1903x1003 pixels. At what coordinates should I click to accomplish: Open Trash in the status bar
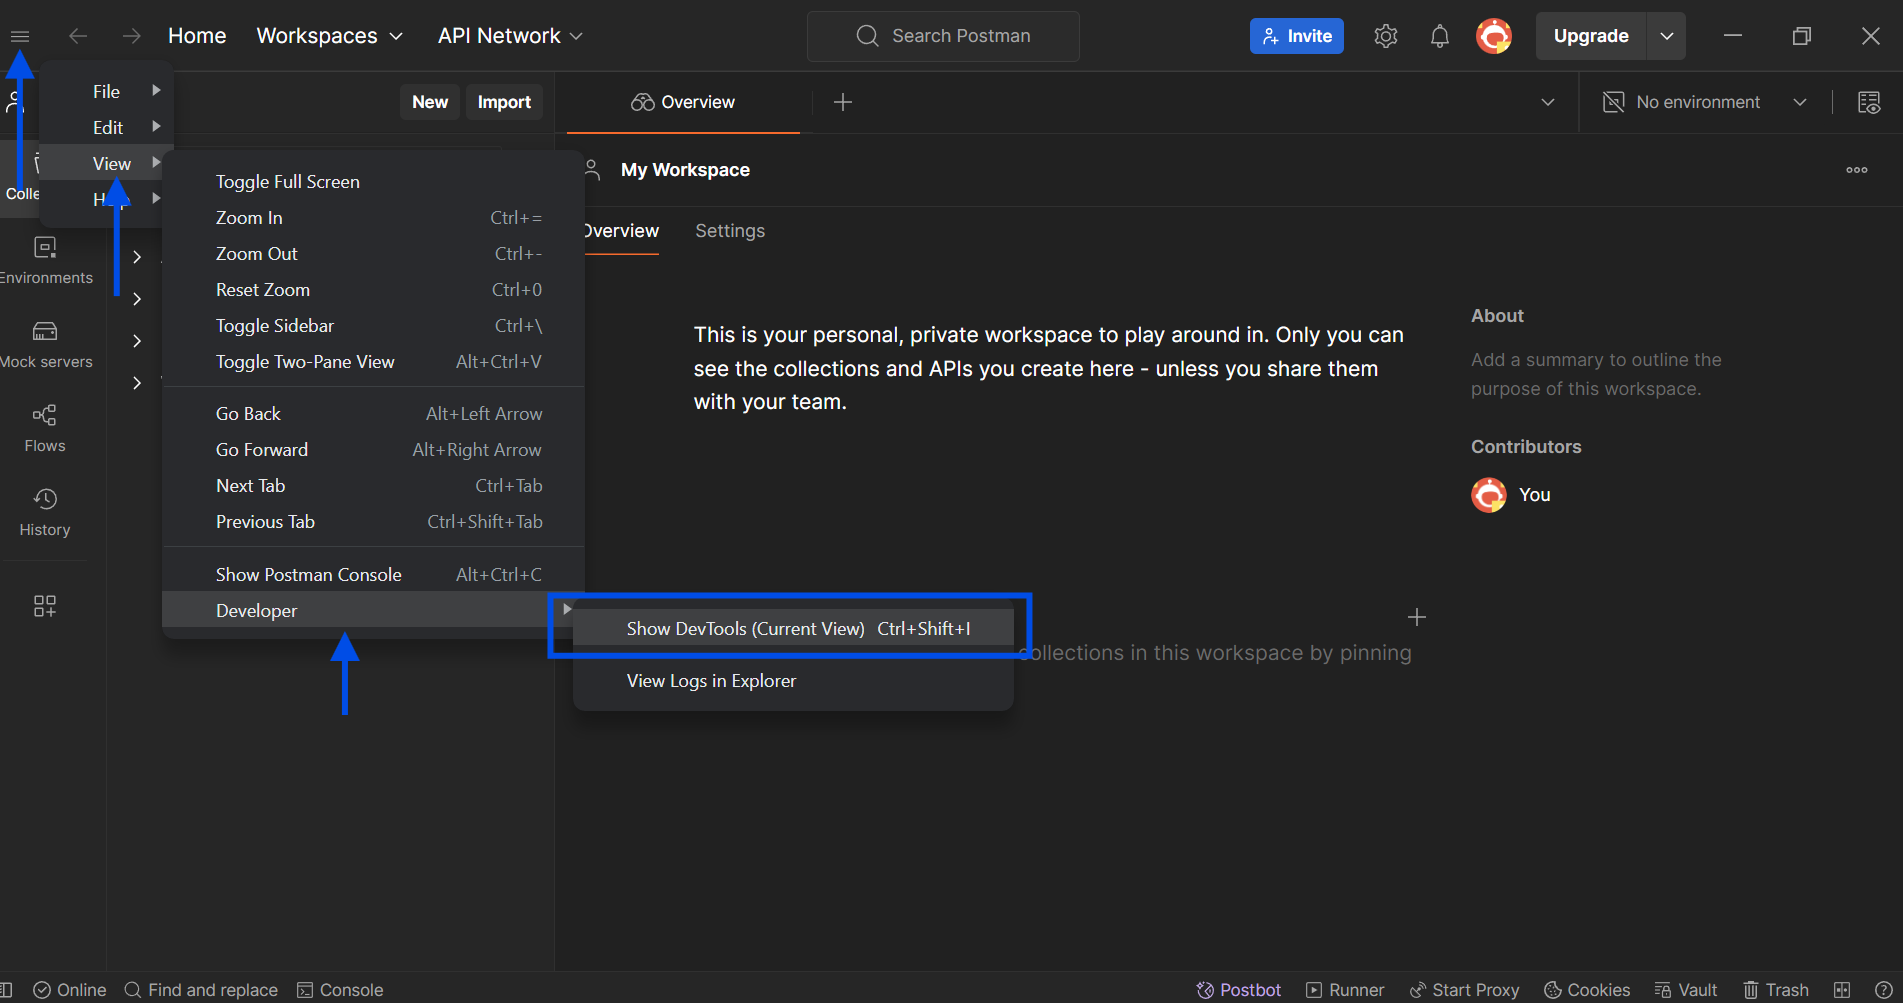click(1776, 990)
